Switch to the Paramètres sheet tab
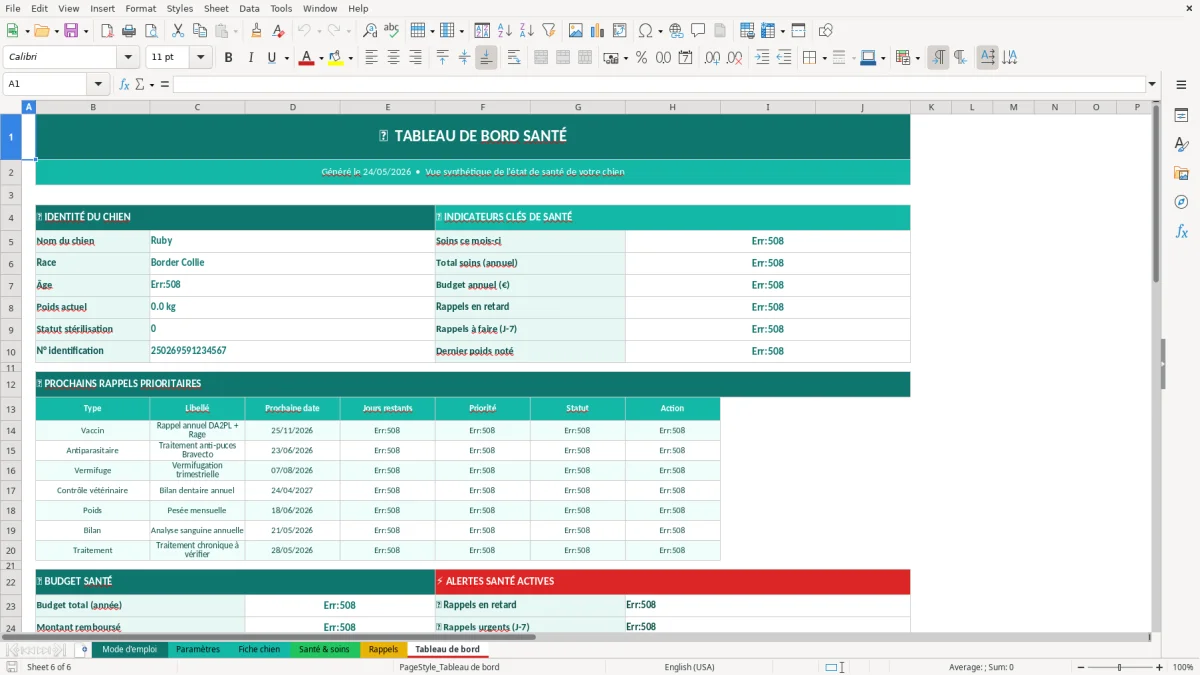Viewport: 1200px width, 675px height. pos(198,650)
